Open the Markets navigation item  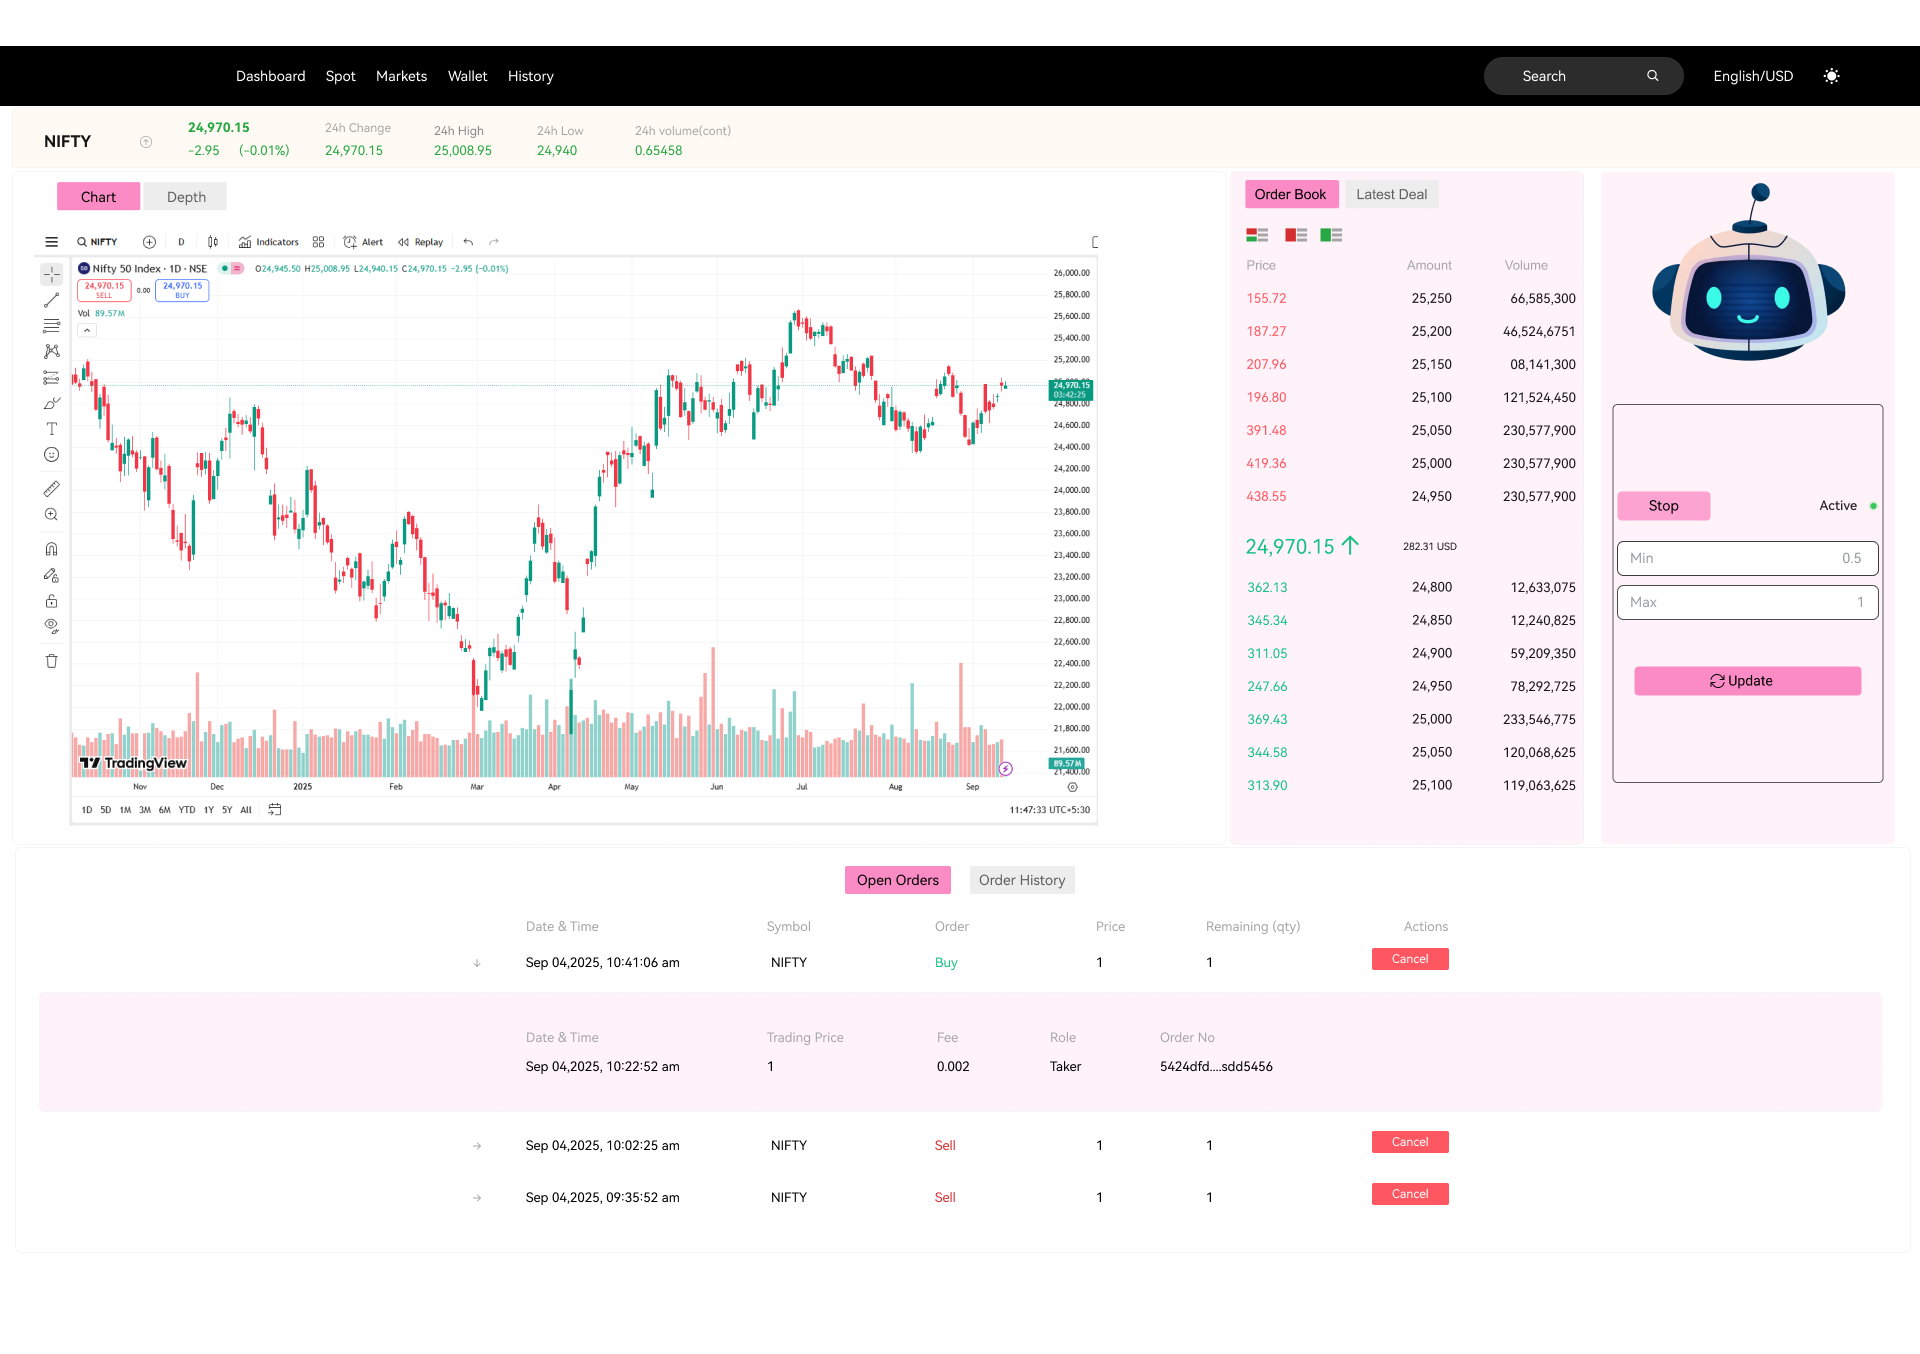pos(401,75)
